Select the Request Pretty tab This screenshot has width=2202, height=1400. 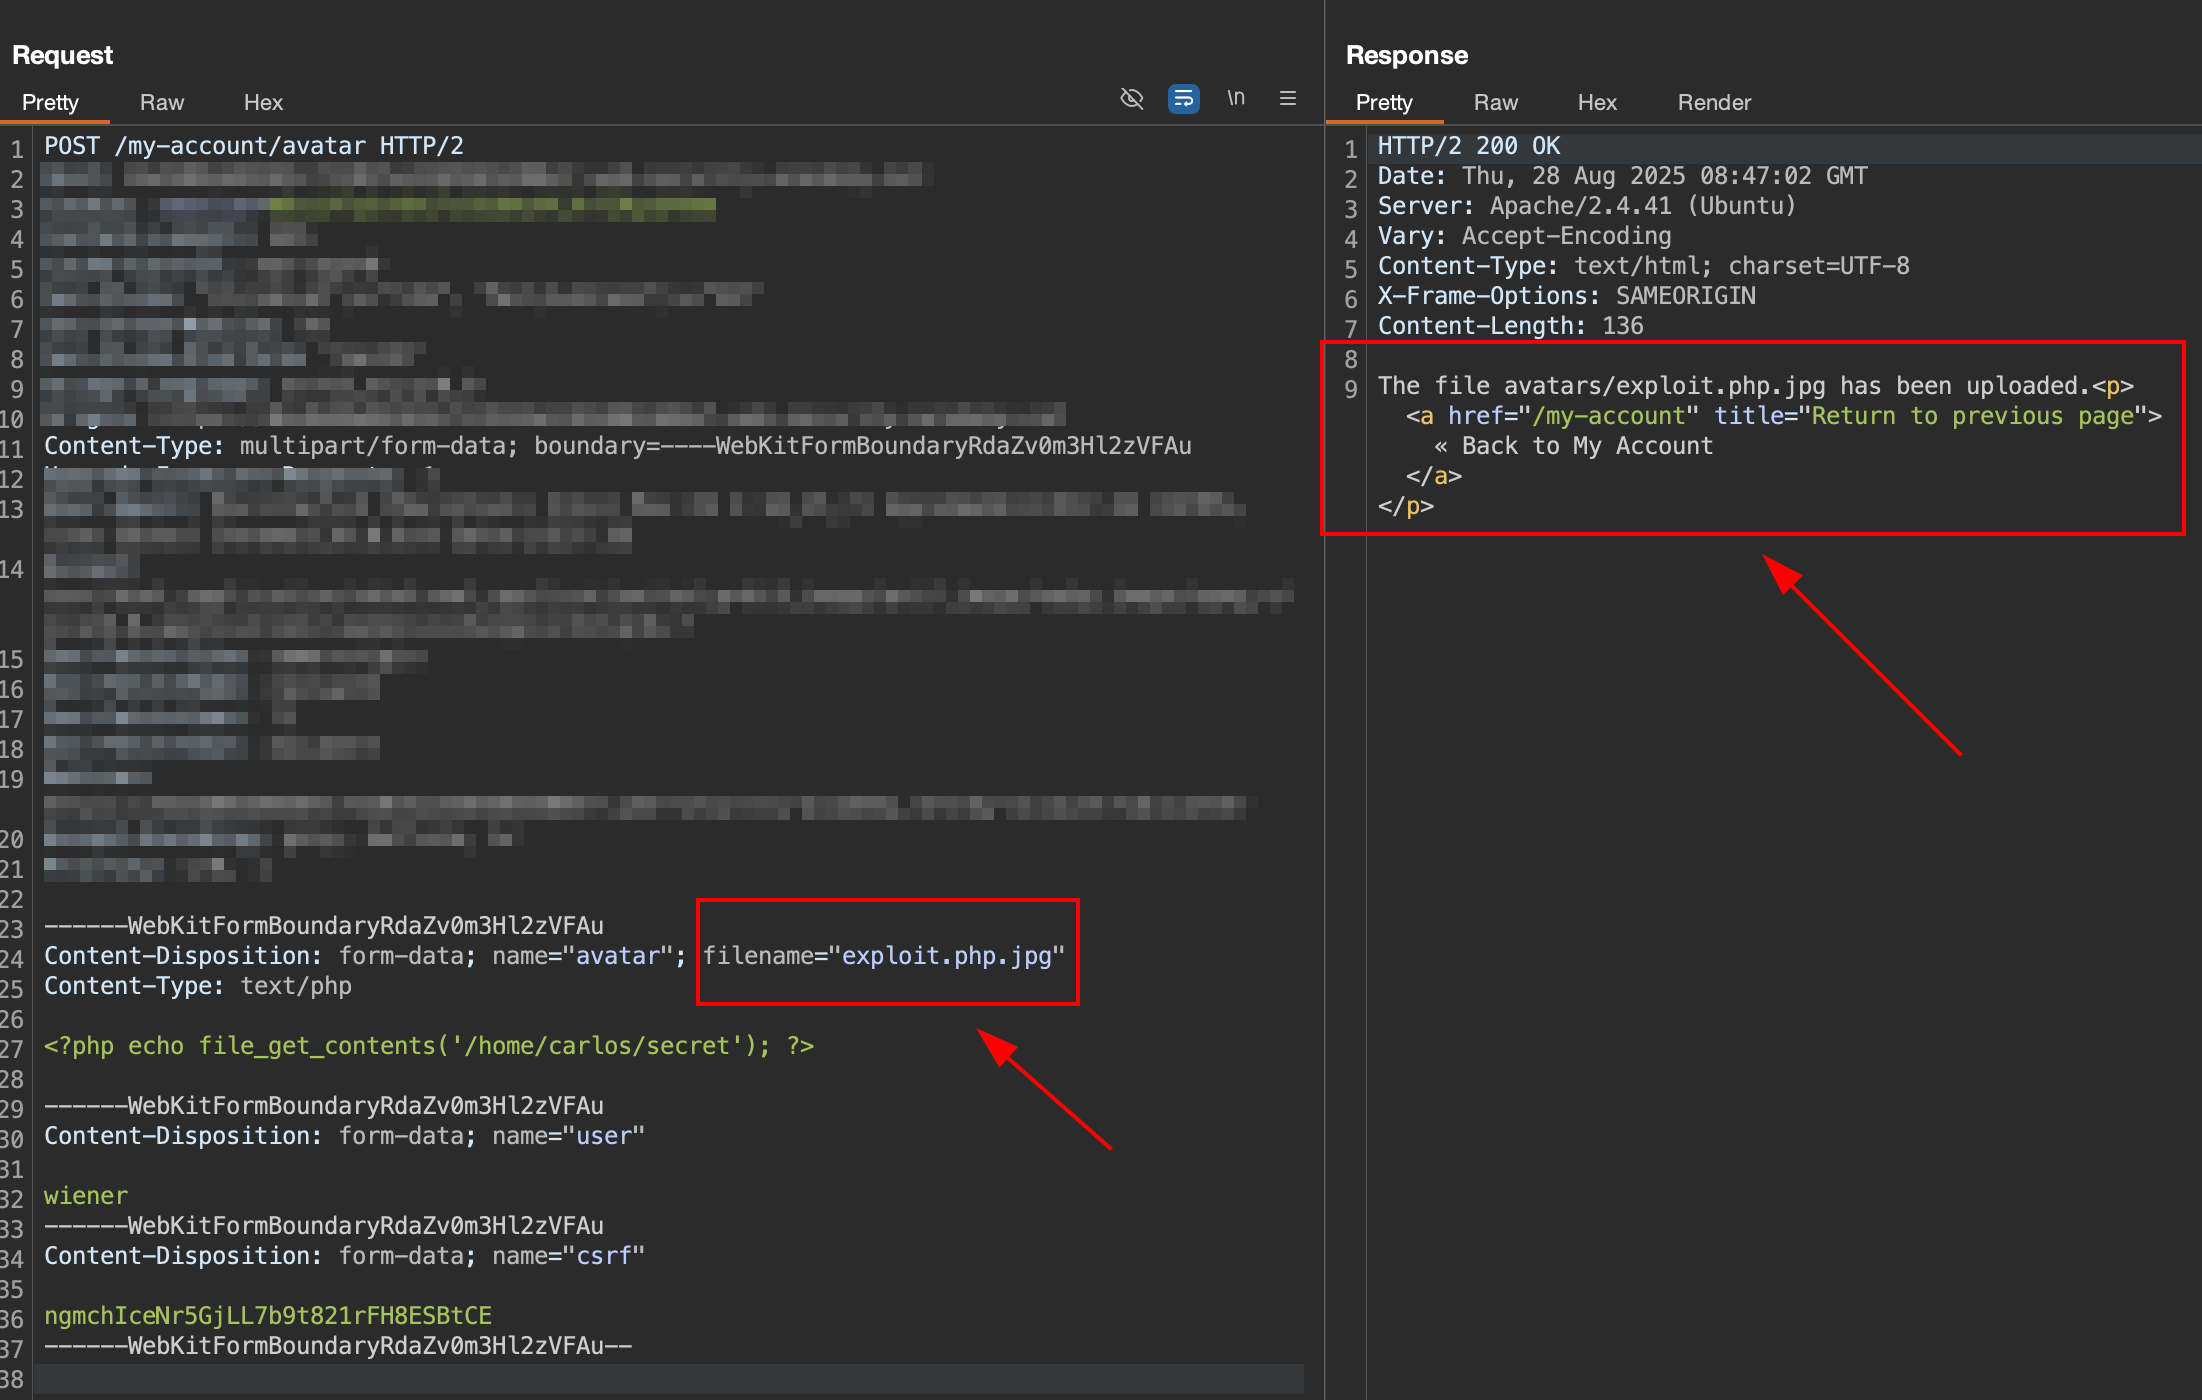pyautogui.click(x=50, y=103)
